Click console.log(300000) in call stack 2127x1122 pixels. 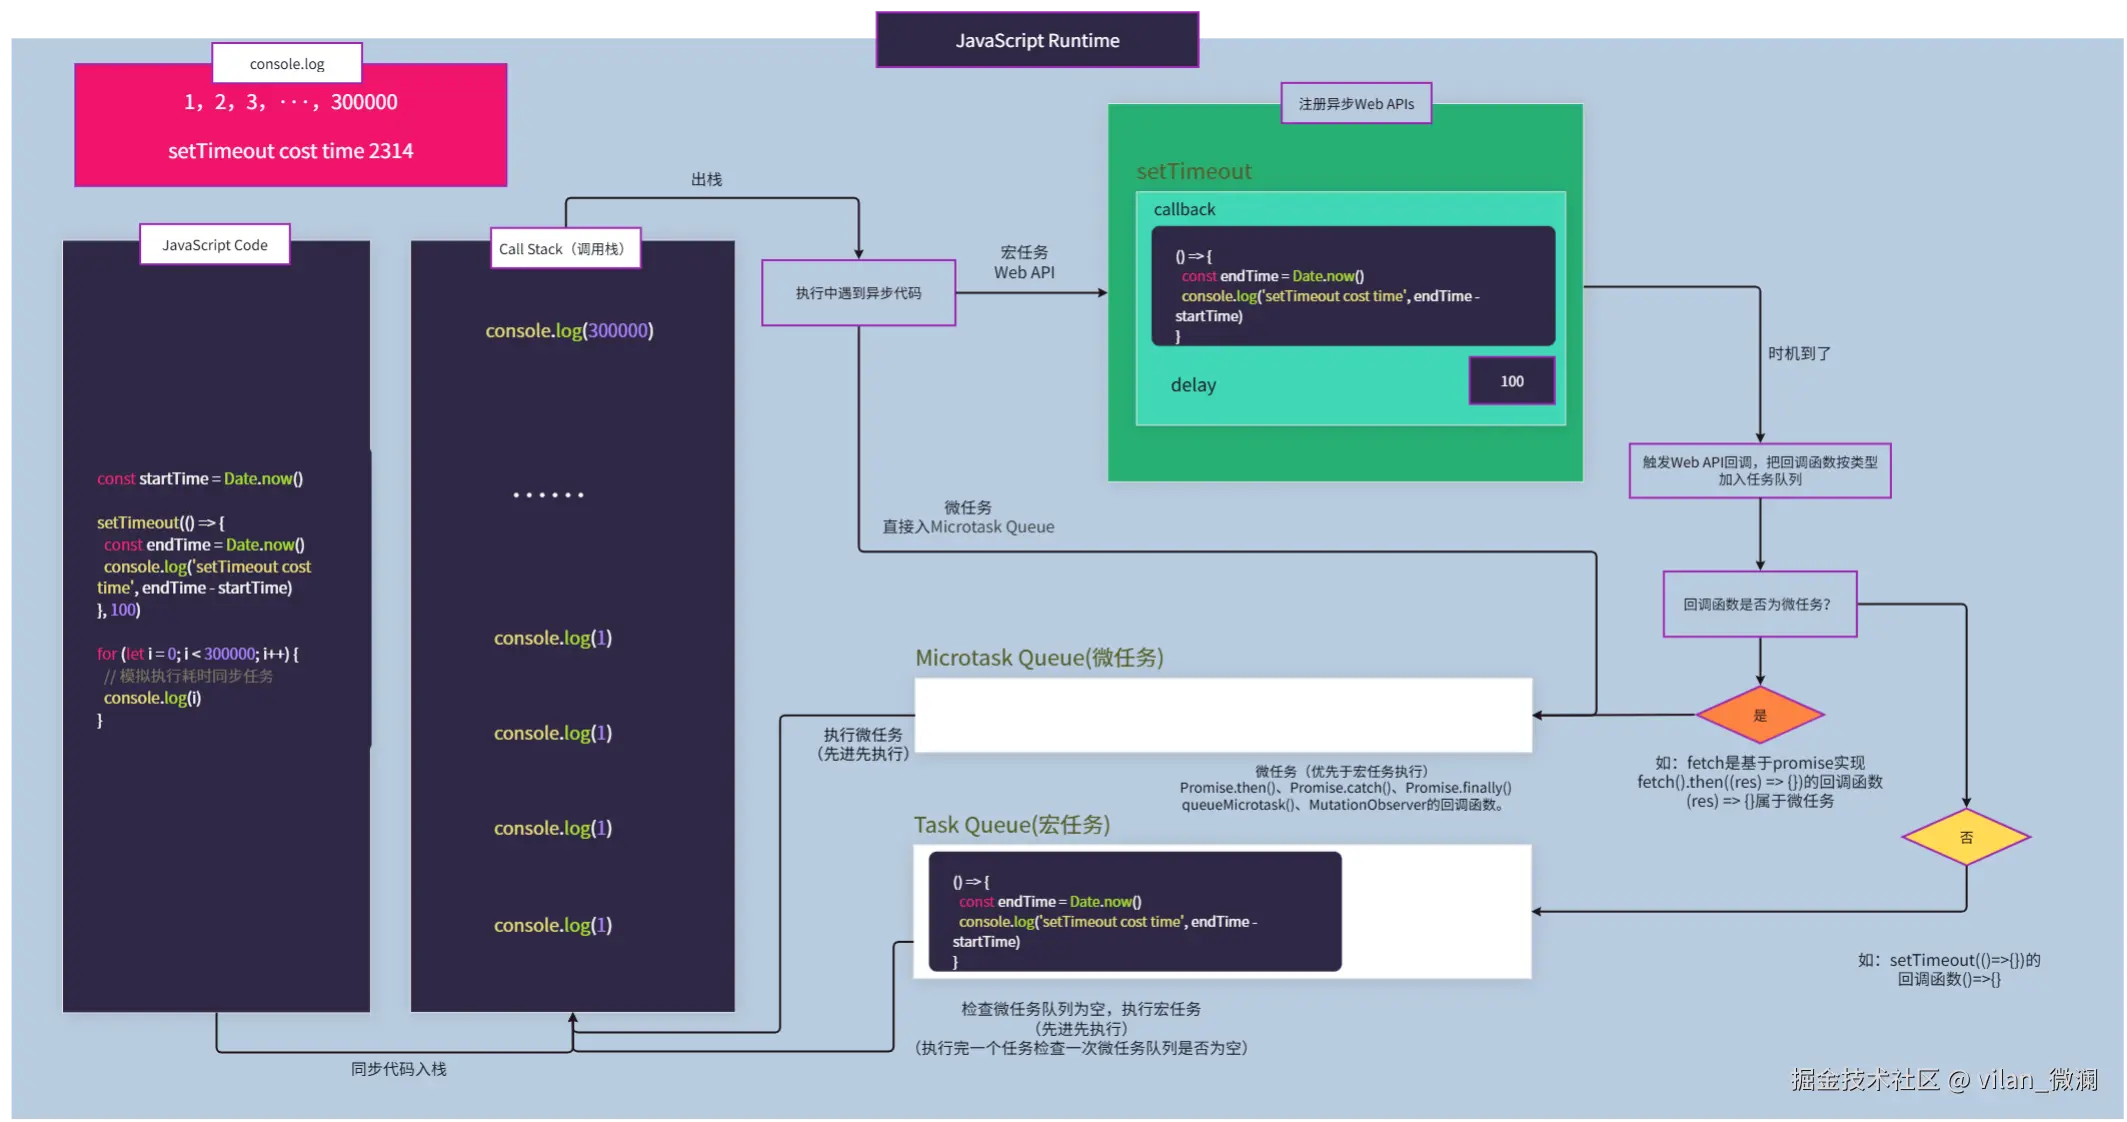569,331
